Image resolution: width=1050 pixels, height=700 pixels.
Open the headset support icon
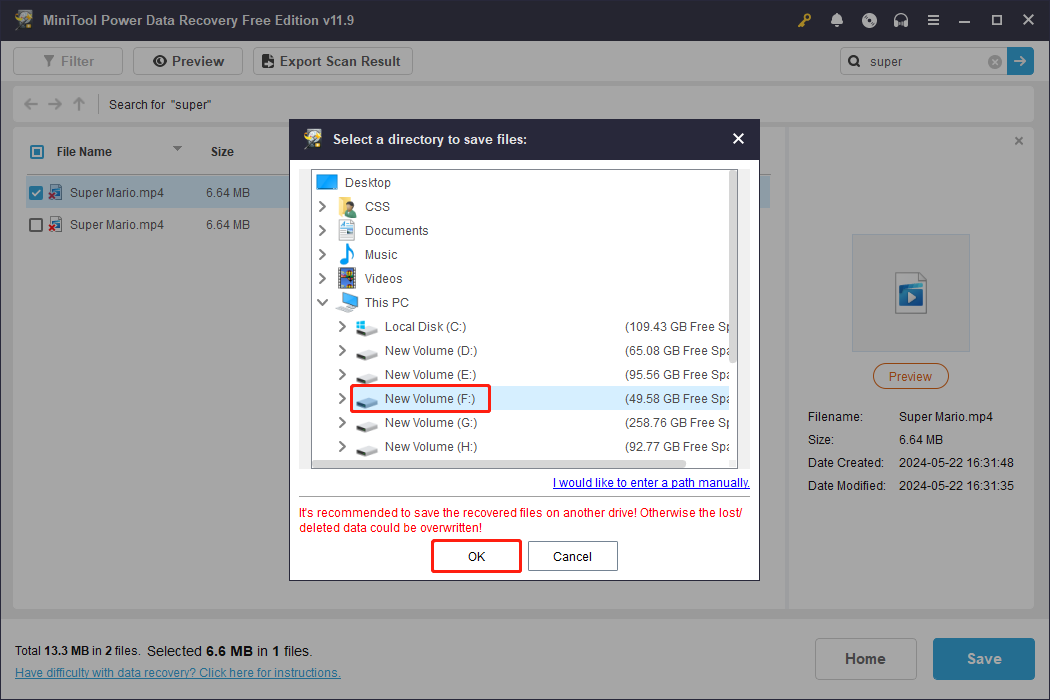coord(901,20)
